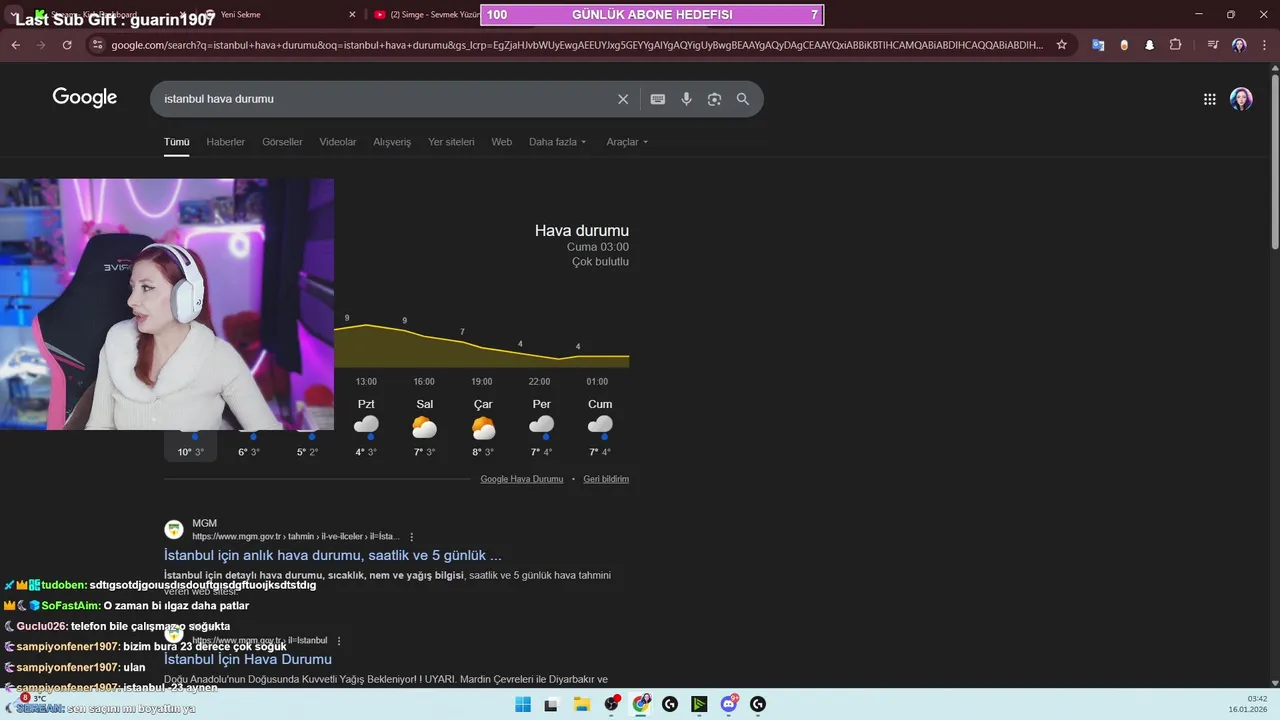
Task: Open more options for first MGM result
Action: (x=412, y=537)
